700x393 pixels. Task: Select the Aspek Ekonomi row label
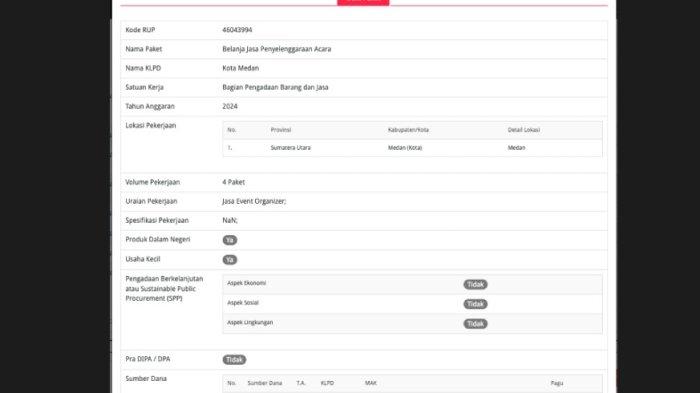(246, 283)
